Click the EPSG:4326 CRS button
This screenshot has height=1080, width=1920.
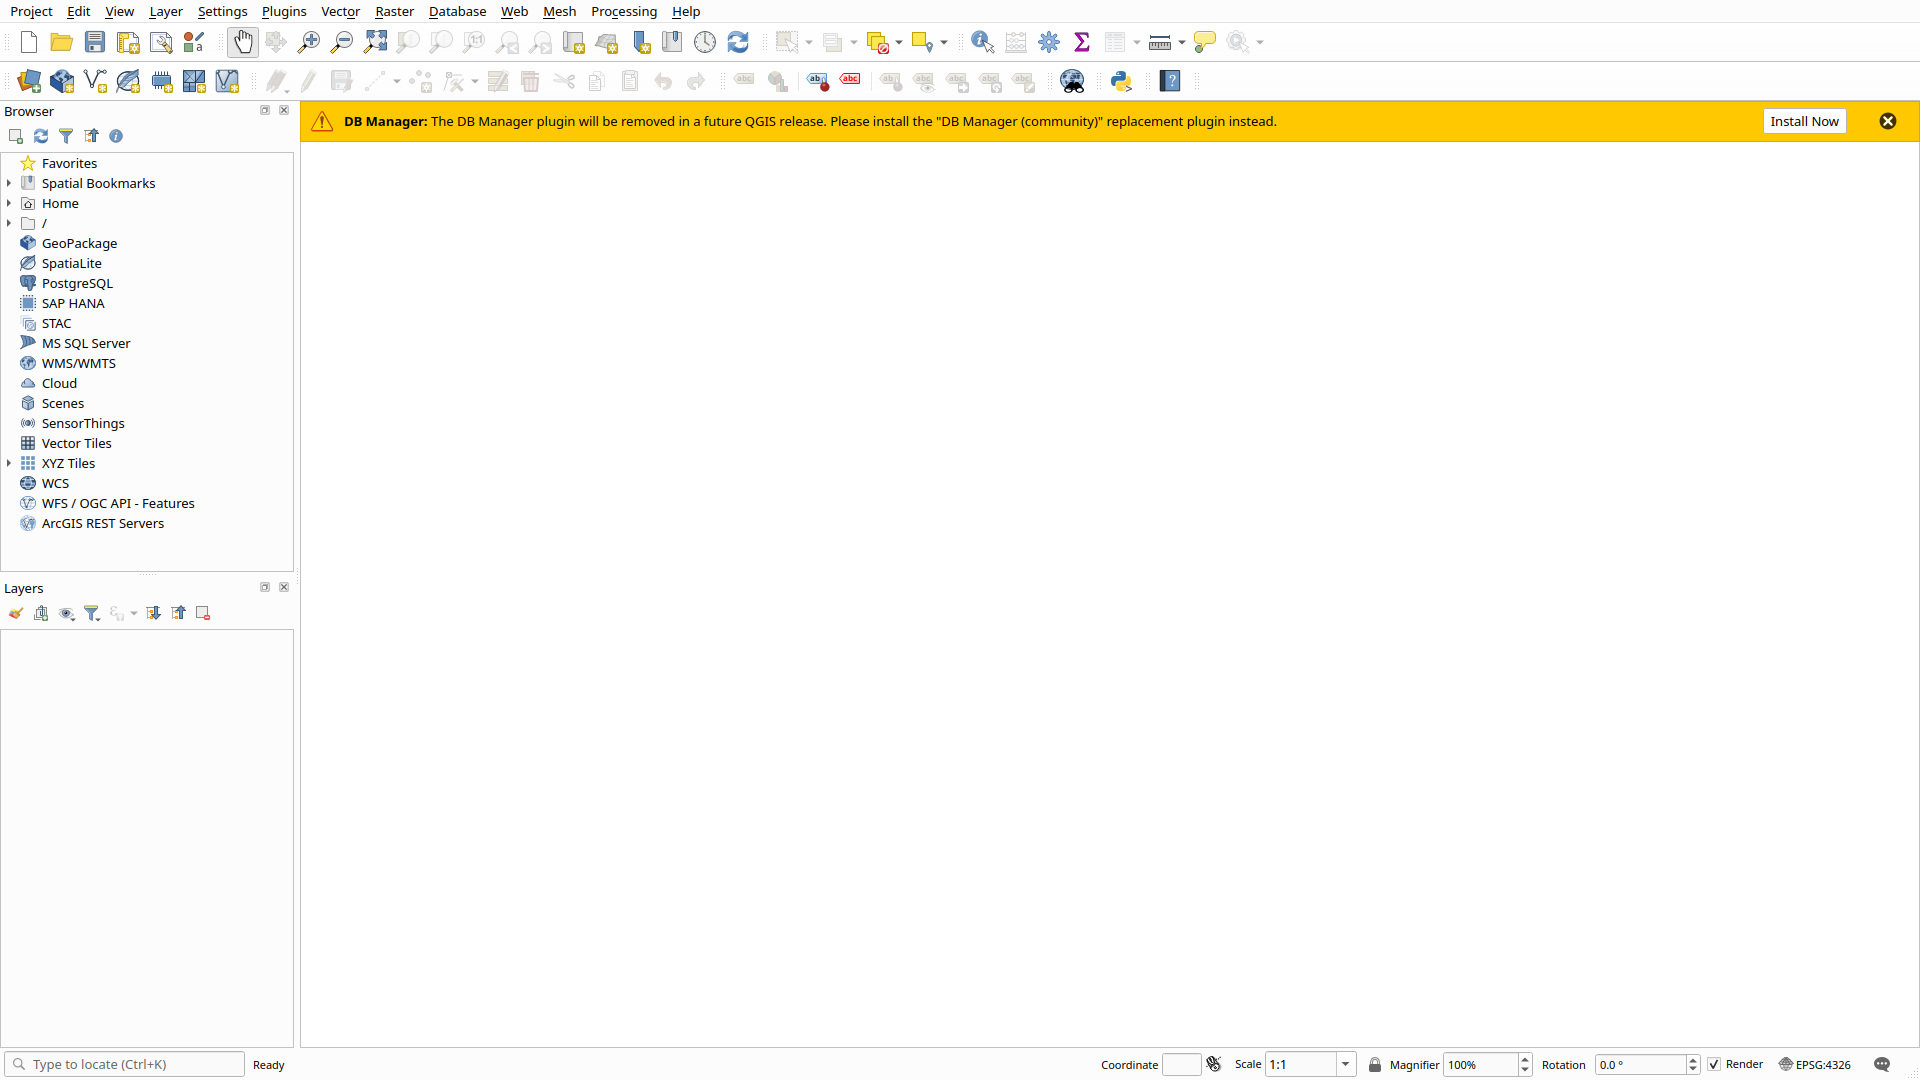click(x=1815, y=1065)
